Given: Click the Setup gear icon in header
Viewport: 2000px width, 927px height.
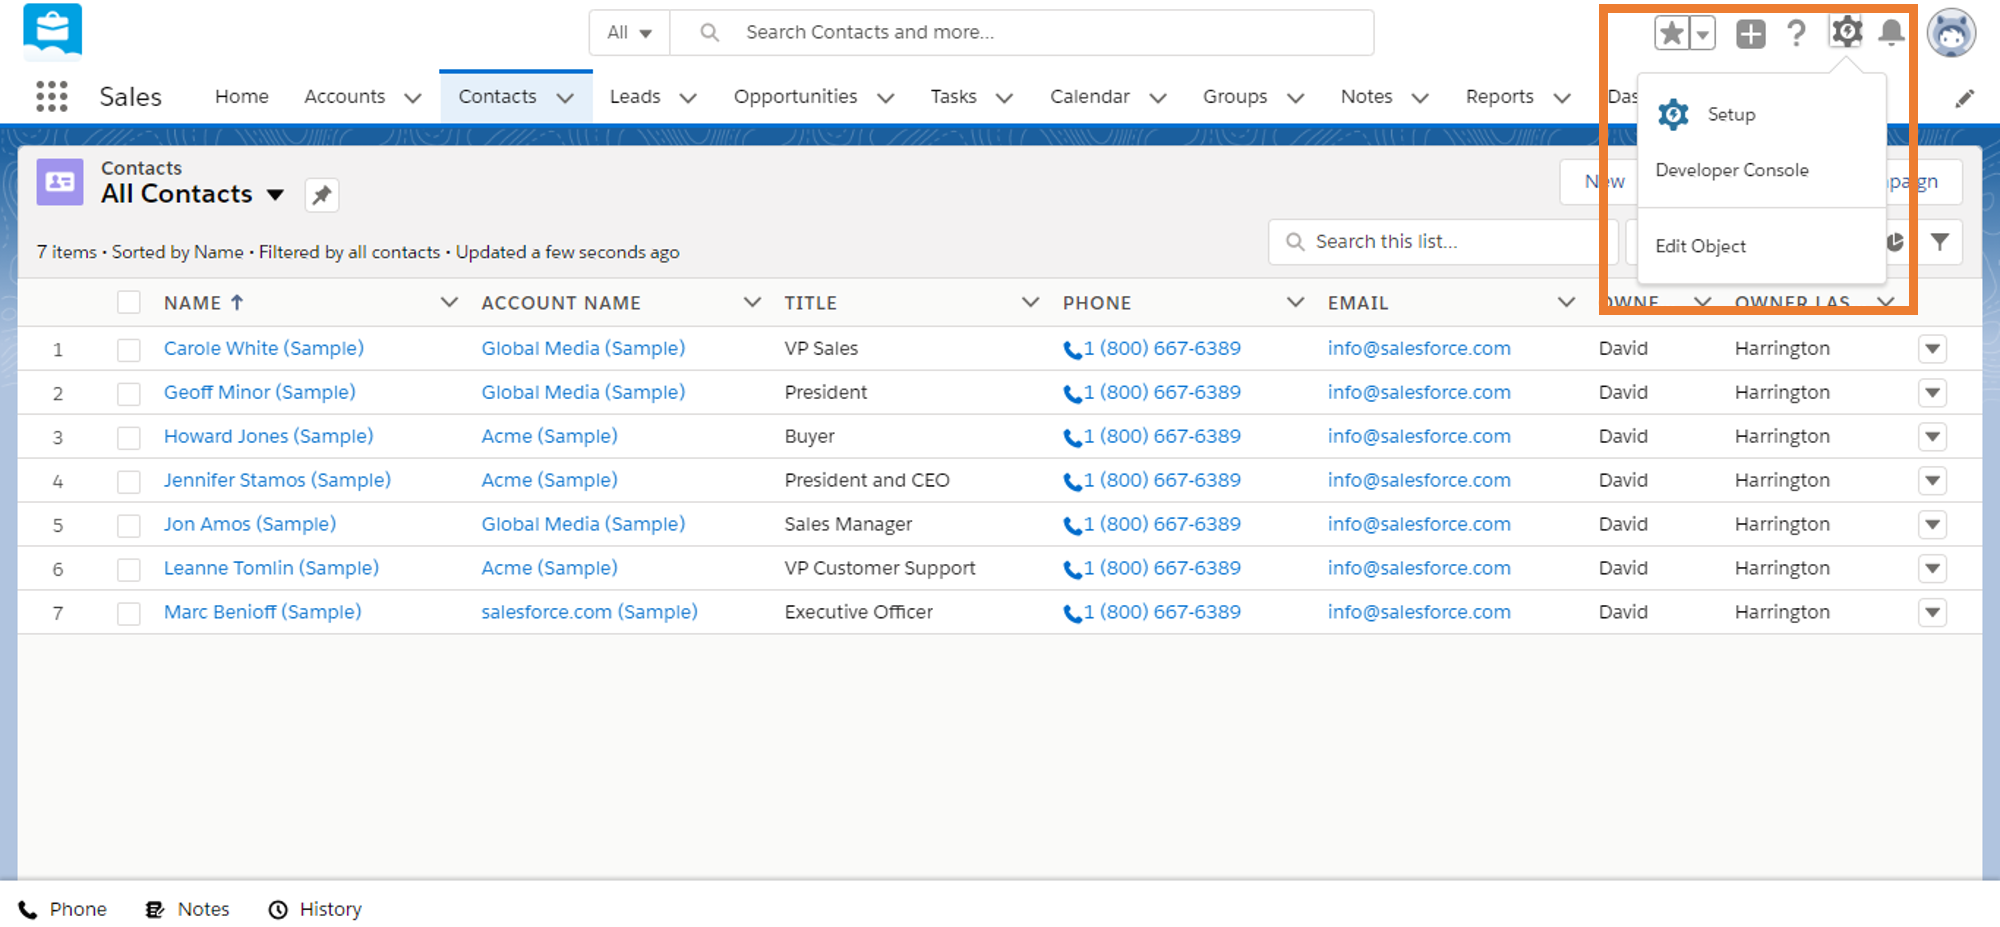Looking at the screenshot, I should click(1846, 32).
